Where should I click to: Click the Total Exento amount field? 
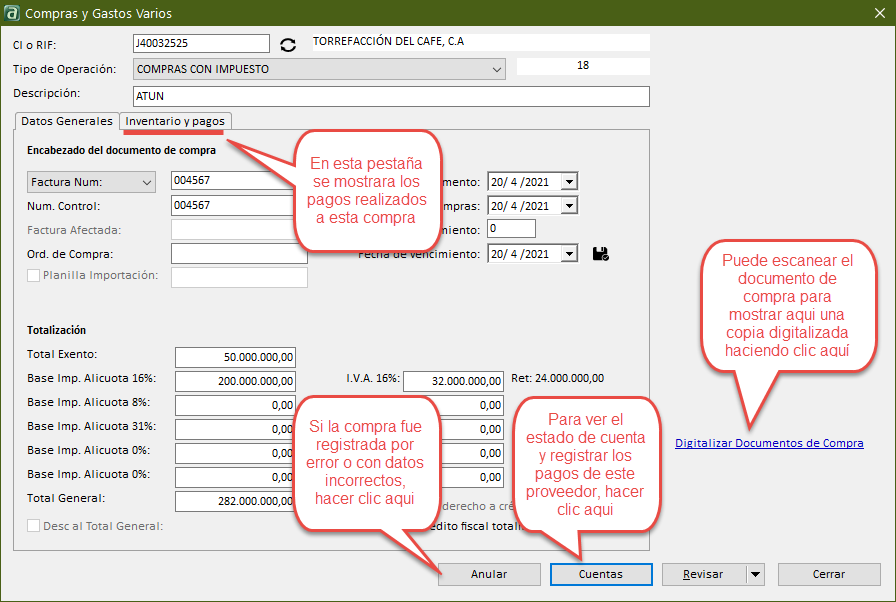coord(235,358)
